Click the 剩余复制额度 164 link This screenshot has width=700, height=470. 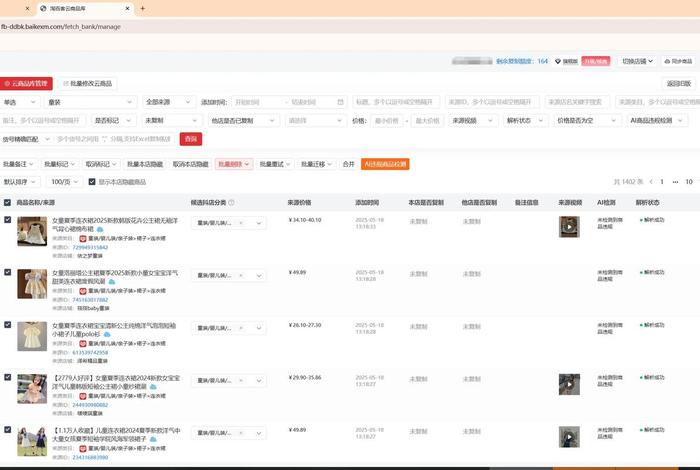click(522, 61)
